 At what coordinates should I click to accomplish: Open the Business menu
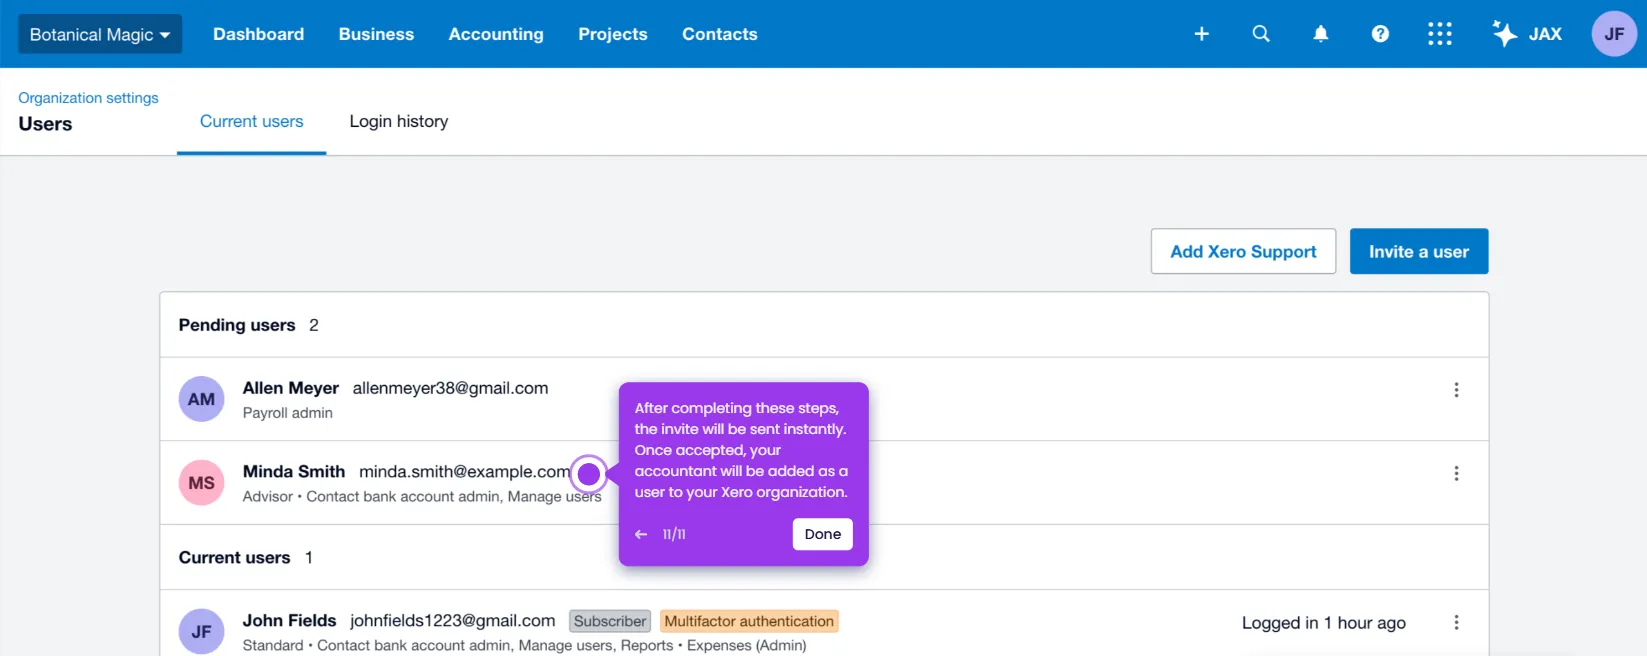(376, 34)
